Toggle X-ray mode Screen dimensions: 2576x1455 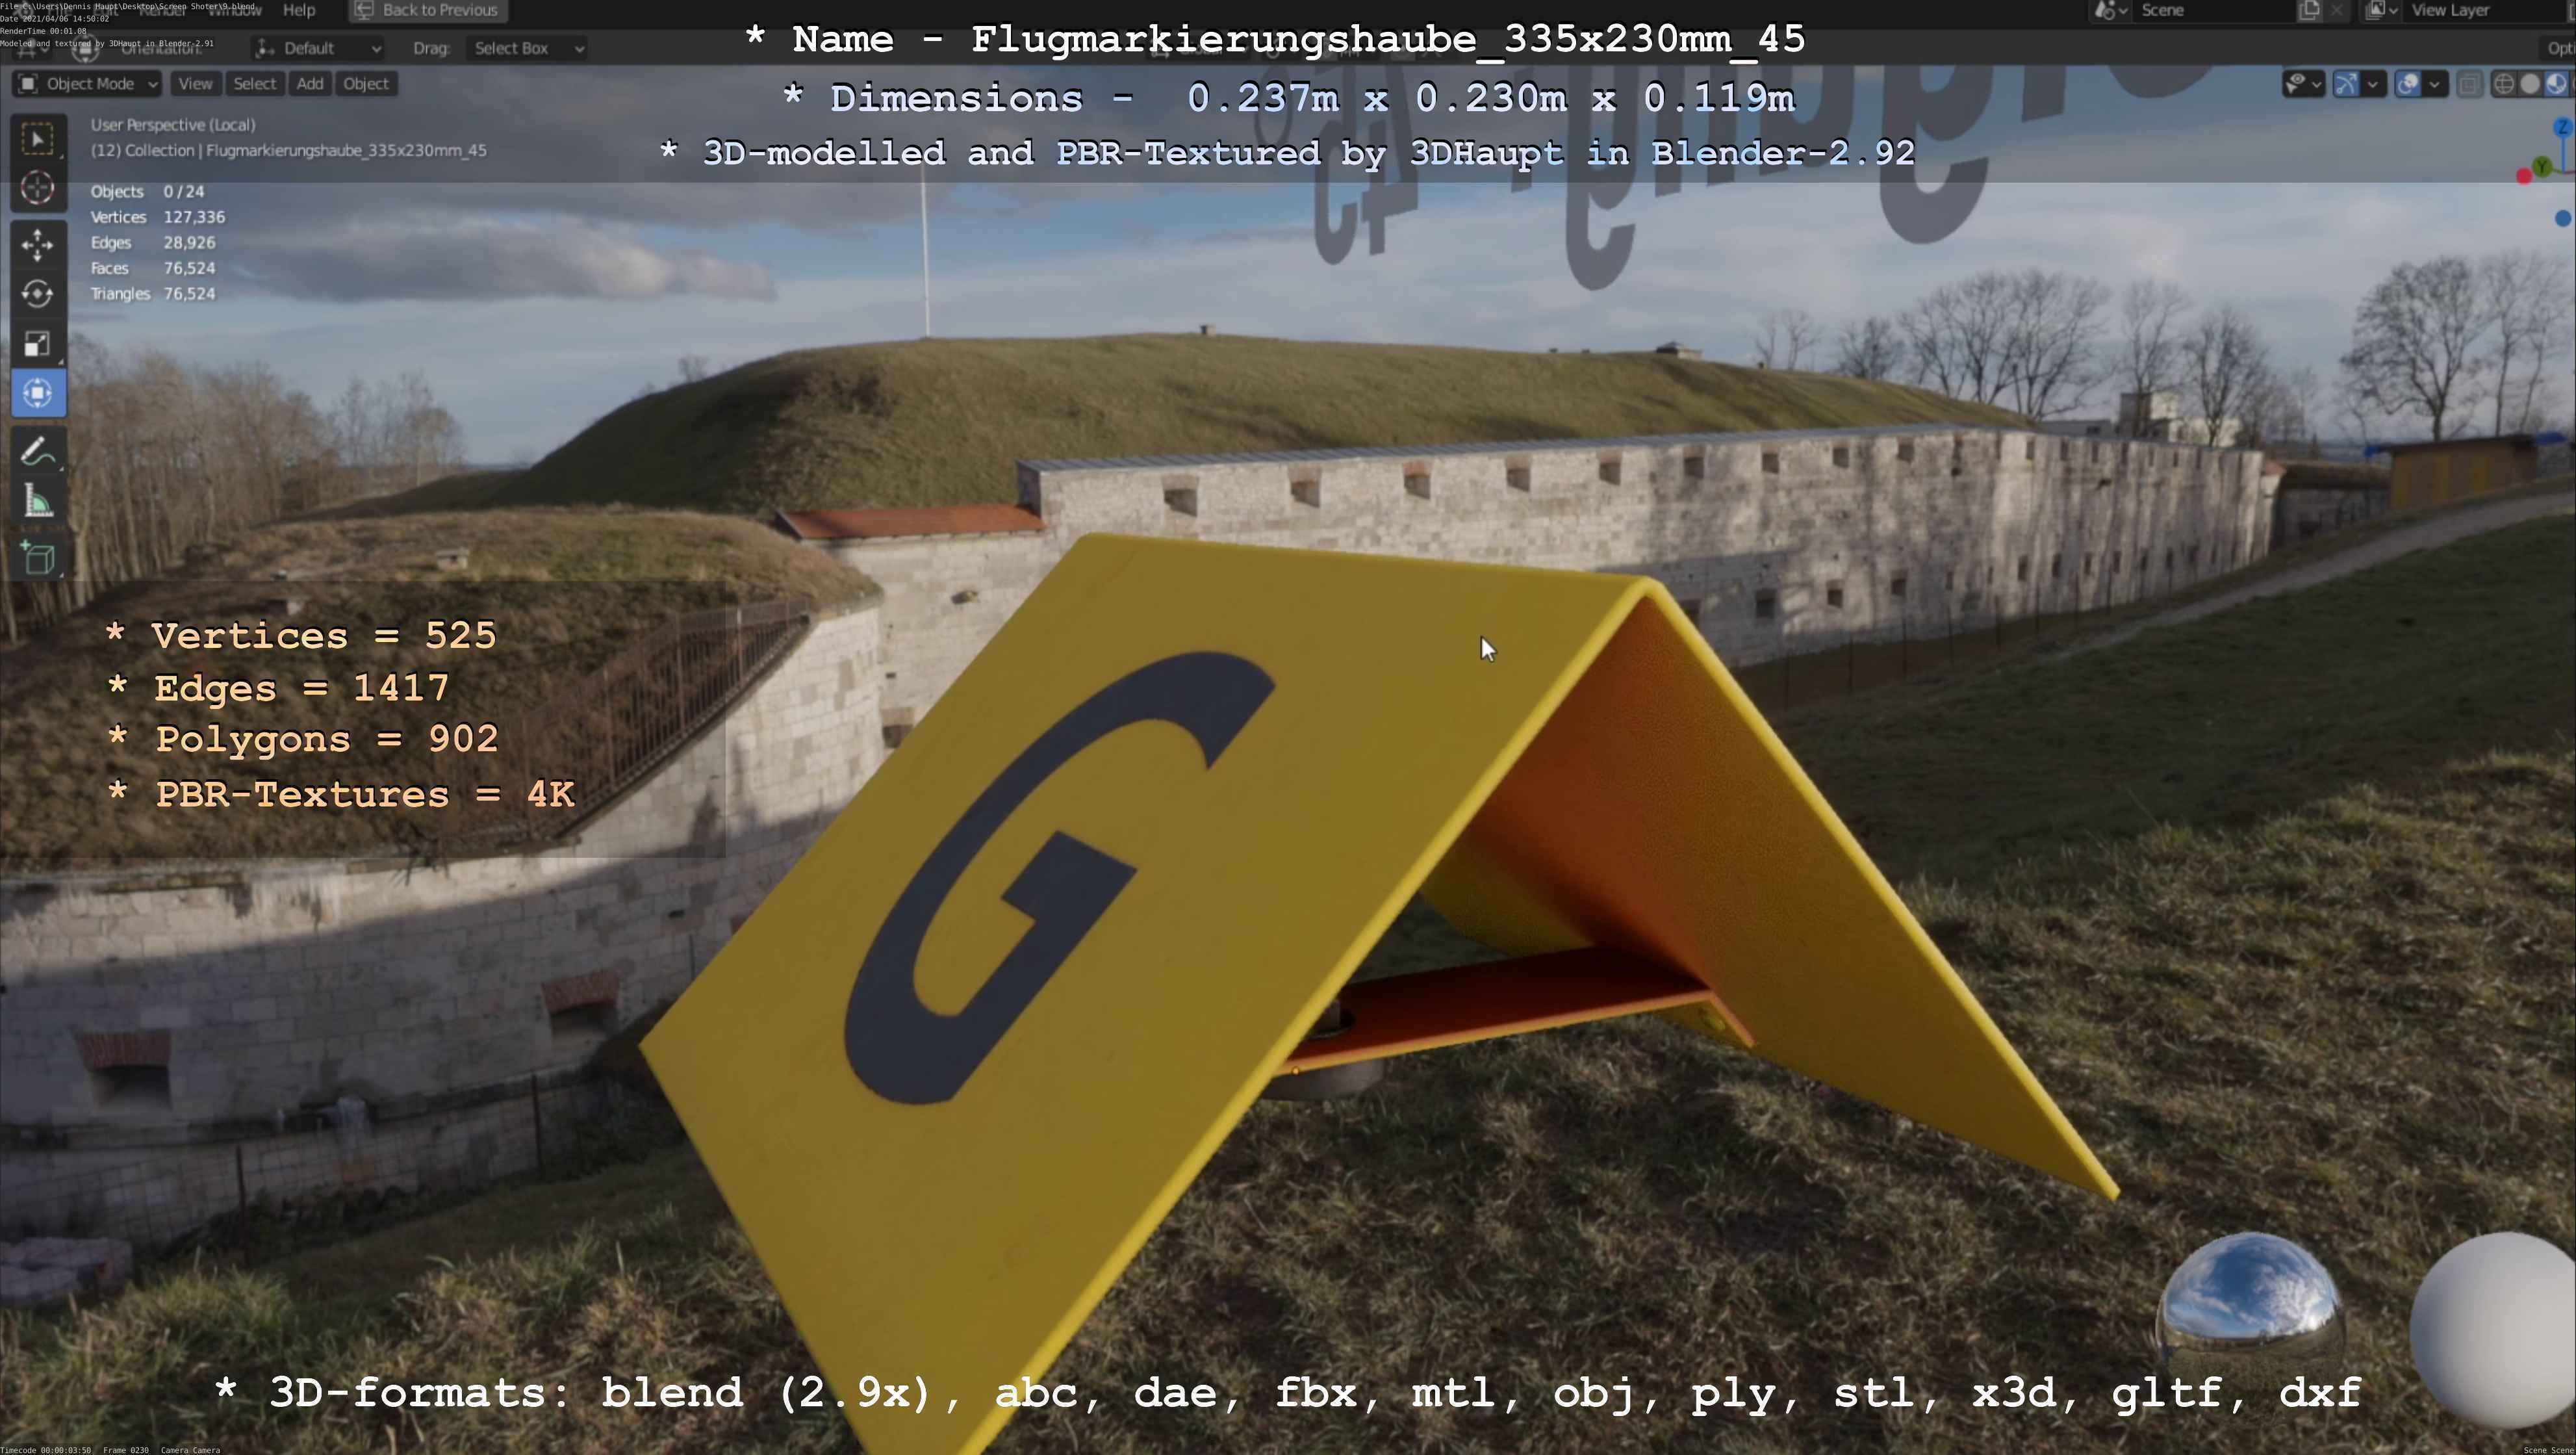click(2470, 84)
